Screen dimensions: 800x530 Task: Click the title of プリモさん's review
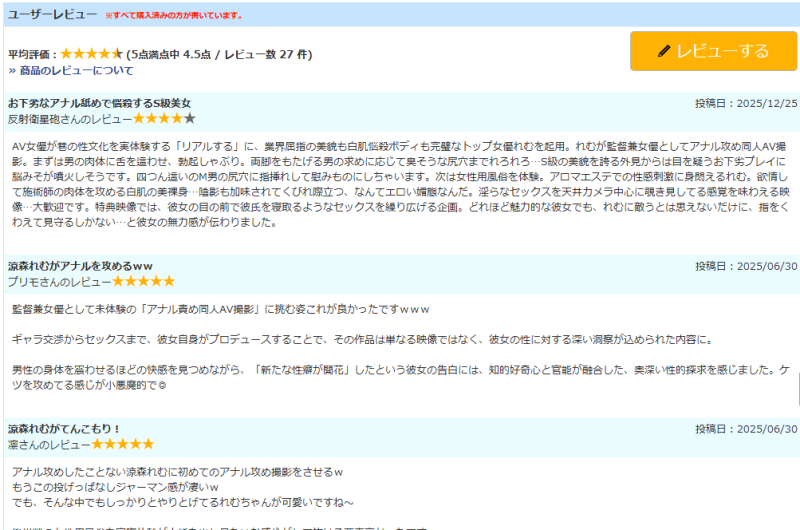click(80, 266)
